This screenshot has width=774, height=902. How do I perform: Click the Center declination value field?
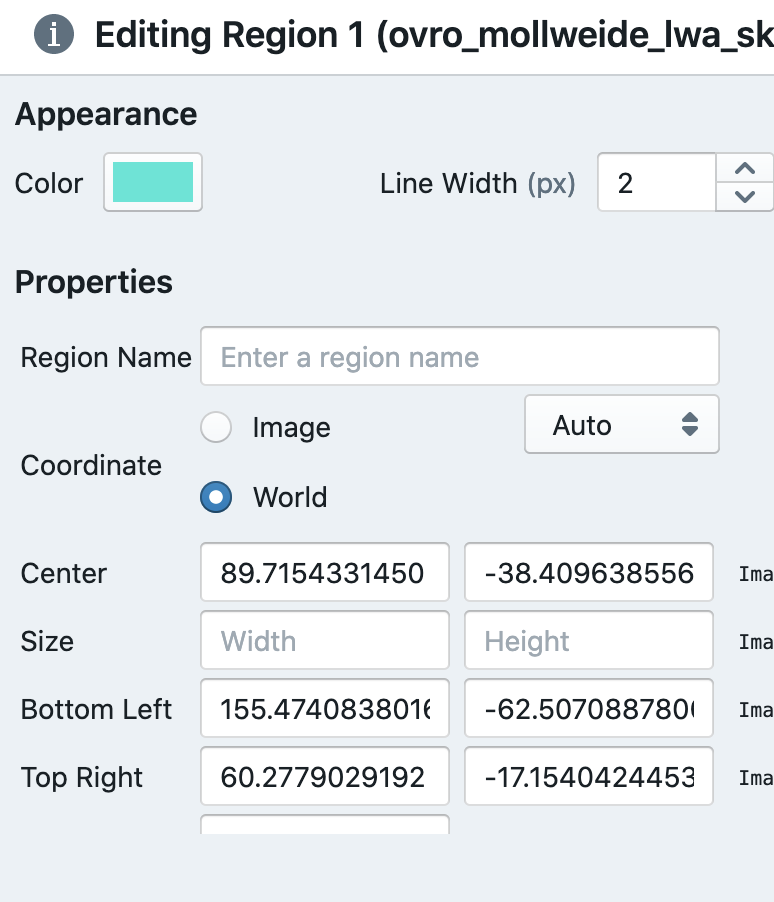pos(588,572)
